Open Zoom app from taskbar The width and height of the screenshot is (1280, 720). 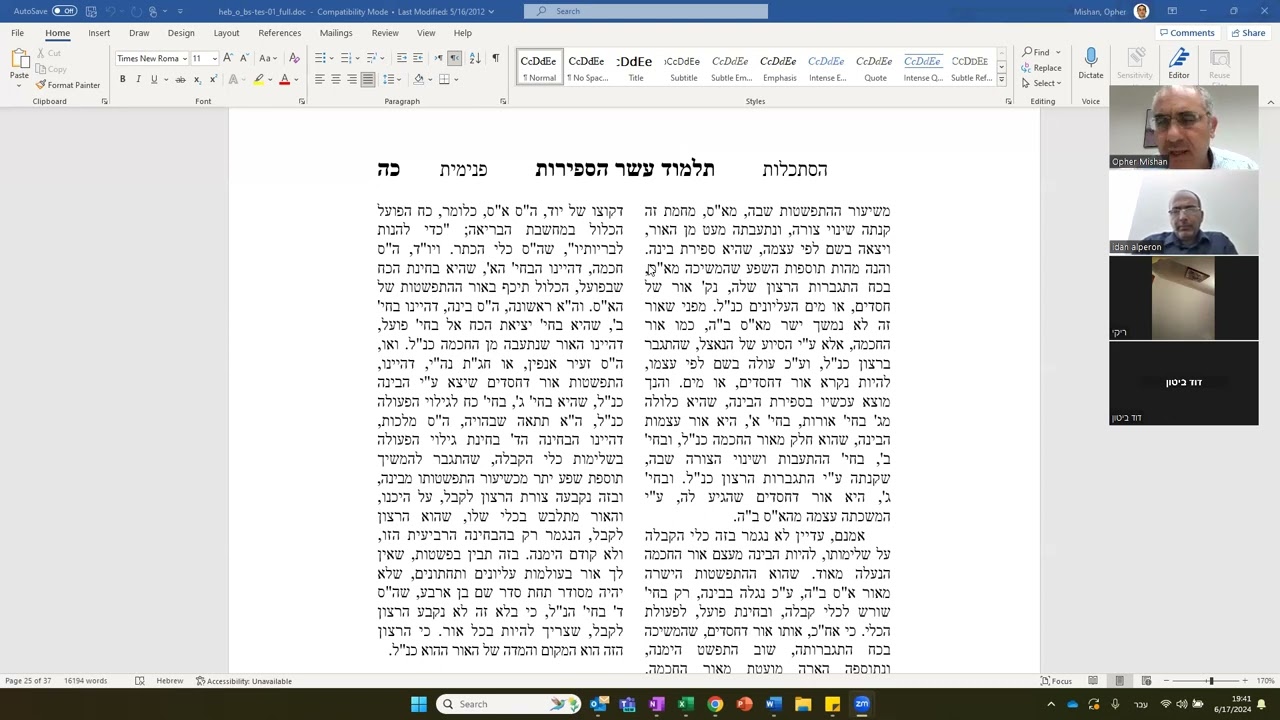pos(862,704)
